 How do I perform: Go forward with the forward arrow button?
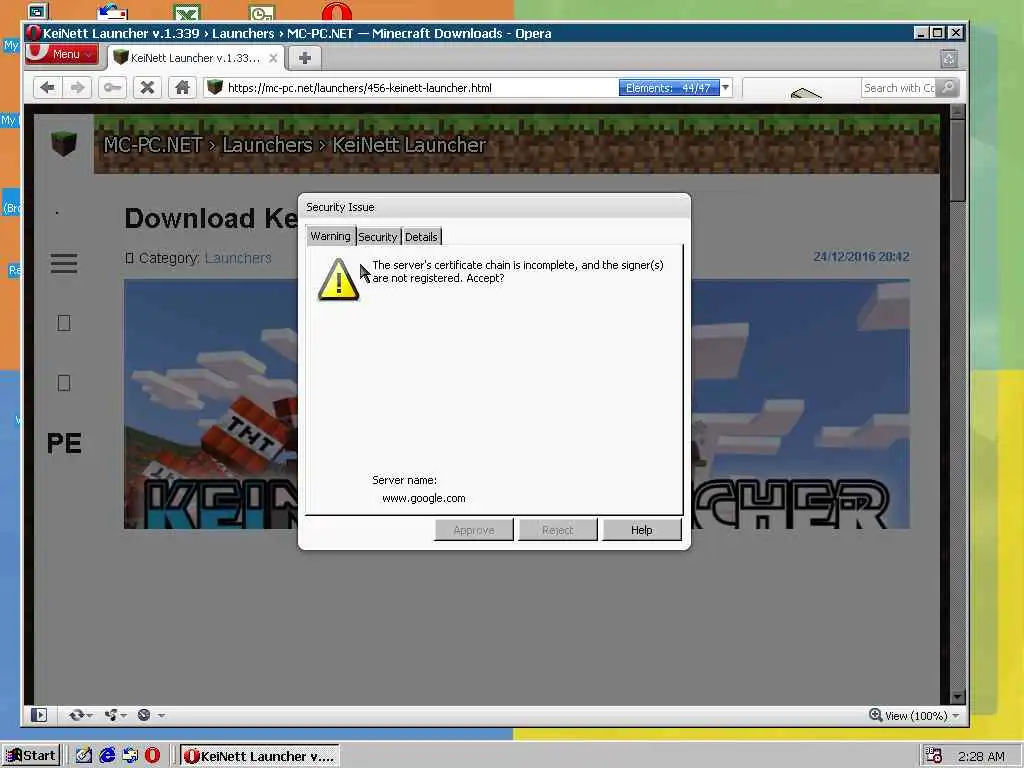point(78,88)
